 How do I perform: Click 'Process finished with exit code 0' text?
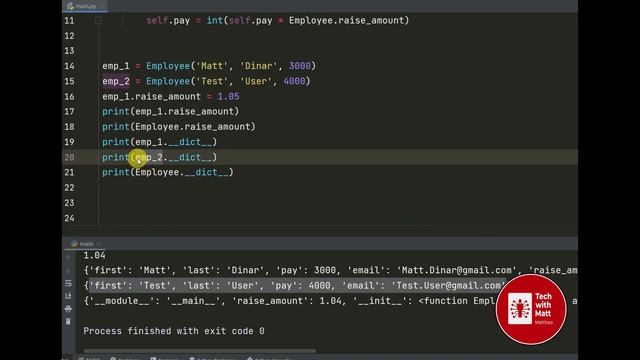[174, 331]
